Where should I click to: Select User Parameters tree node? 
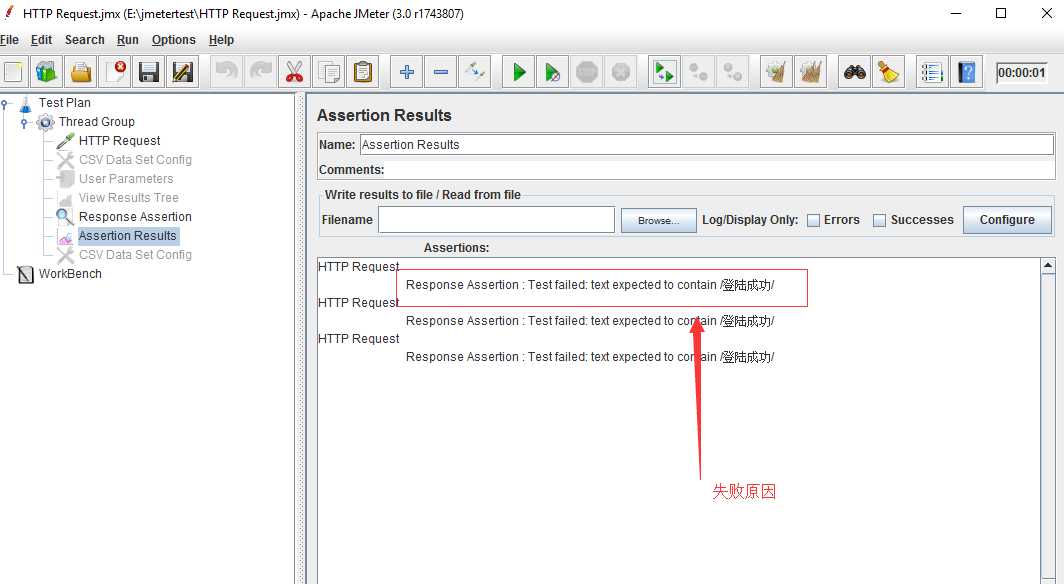[126, 178]
